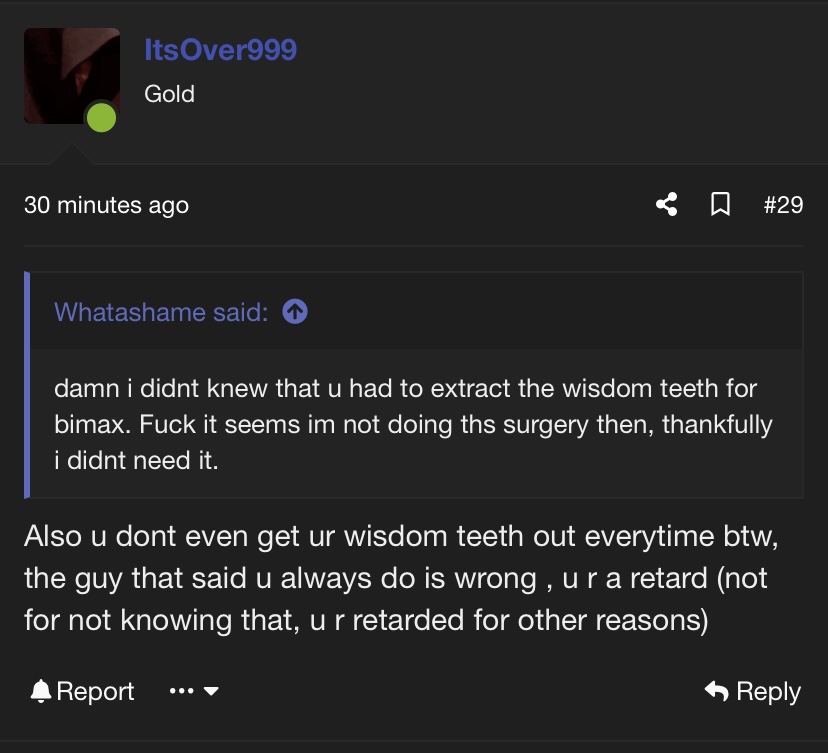The width and height of the screenshot is (828, 753).
Task: Open ItsOver999's avatar image
Action: coord(72,76)
